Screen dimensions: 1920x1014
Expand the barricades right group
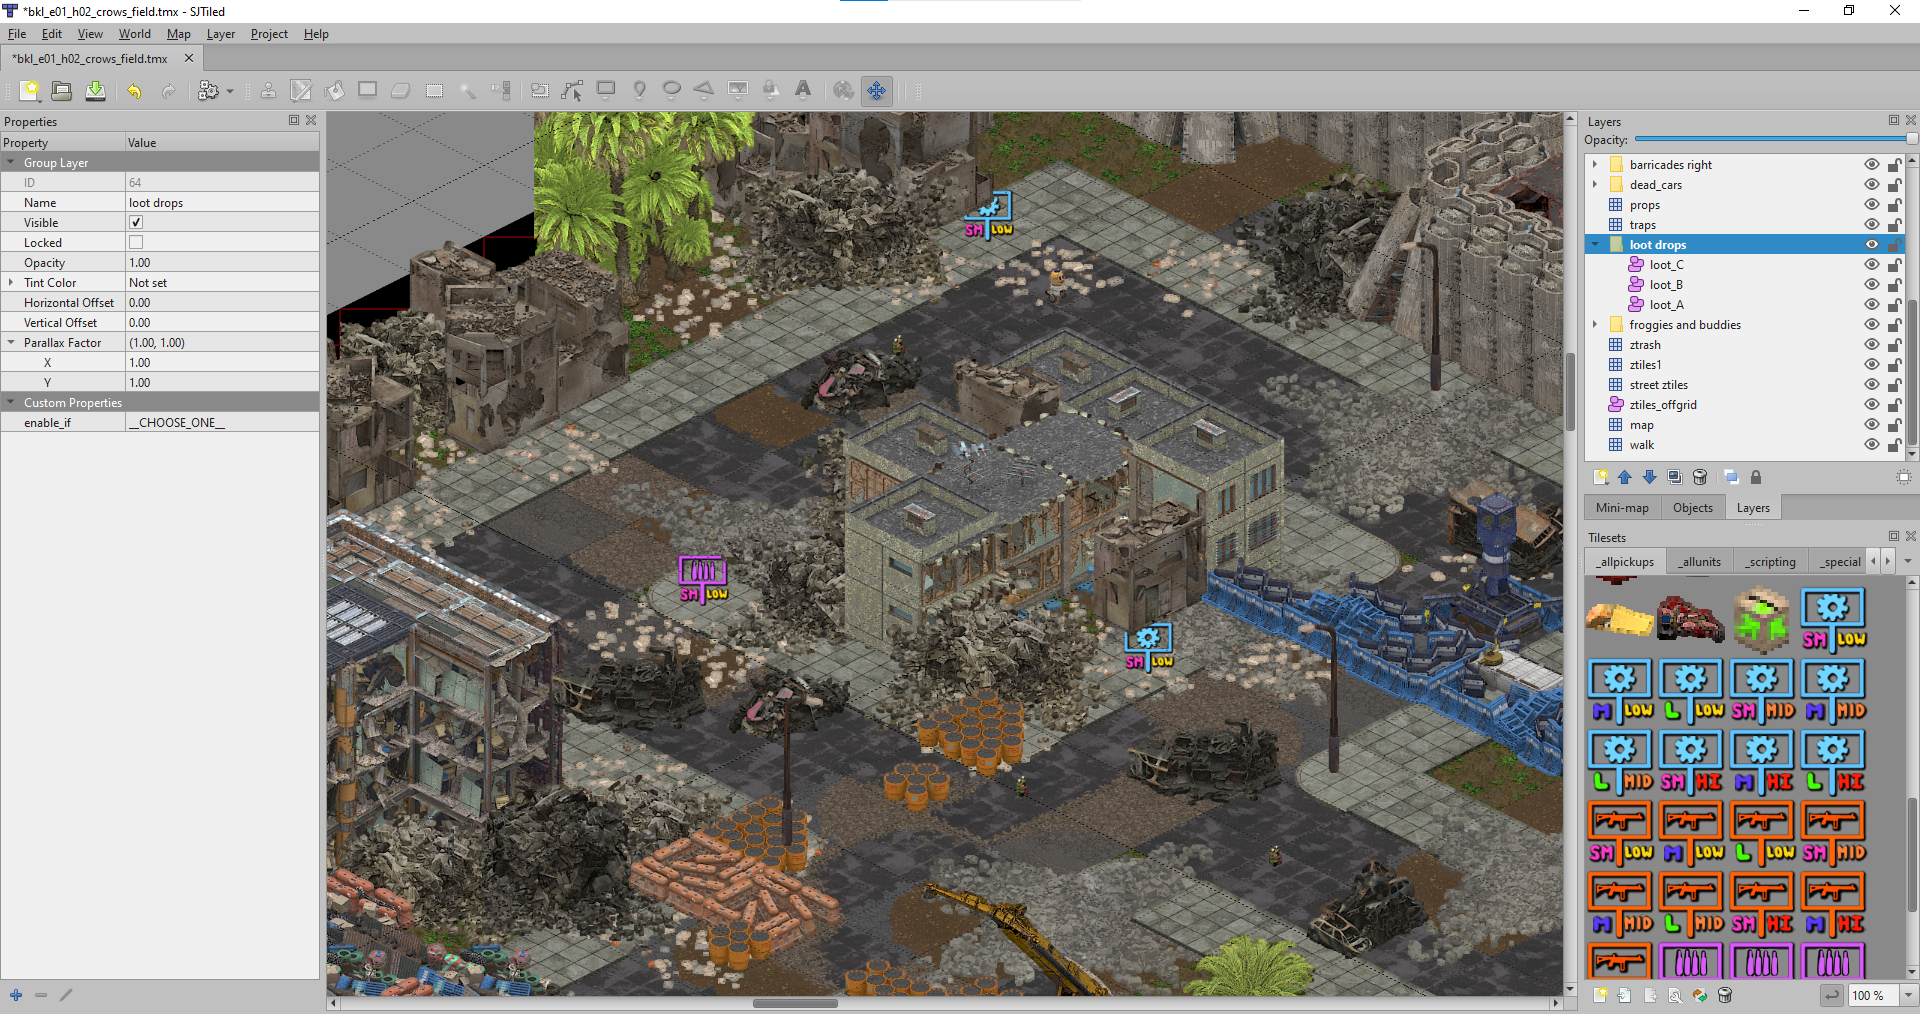click(x=1596, y=165)
